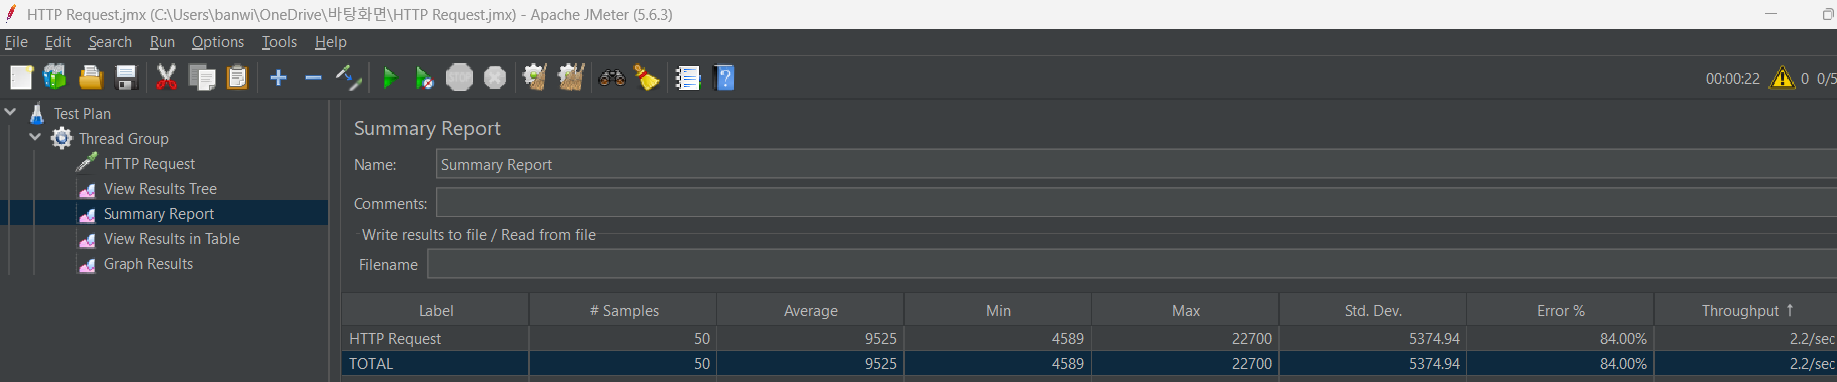
Task: Click the warning triangle error log indicator
Action: 1782,78
